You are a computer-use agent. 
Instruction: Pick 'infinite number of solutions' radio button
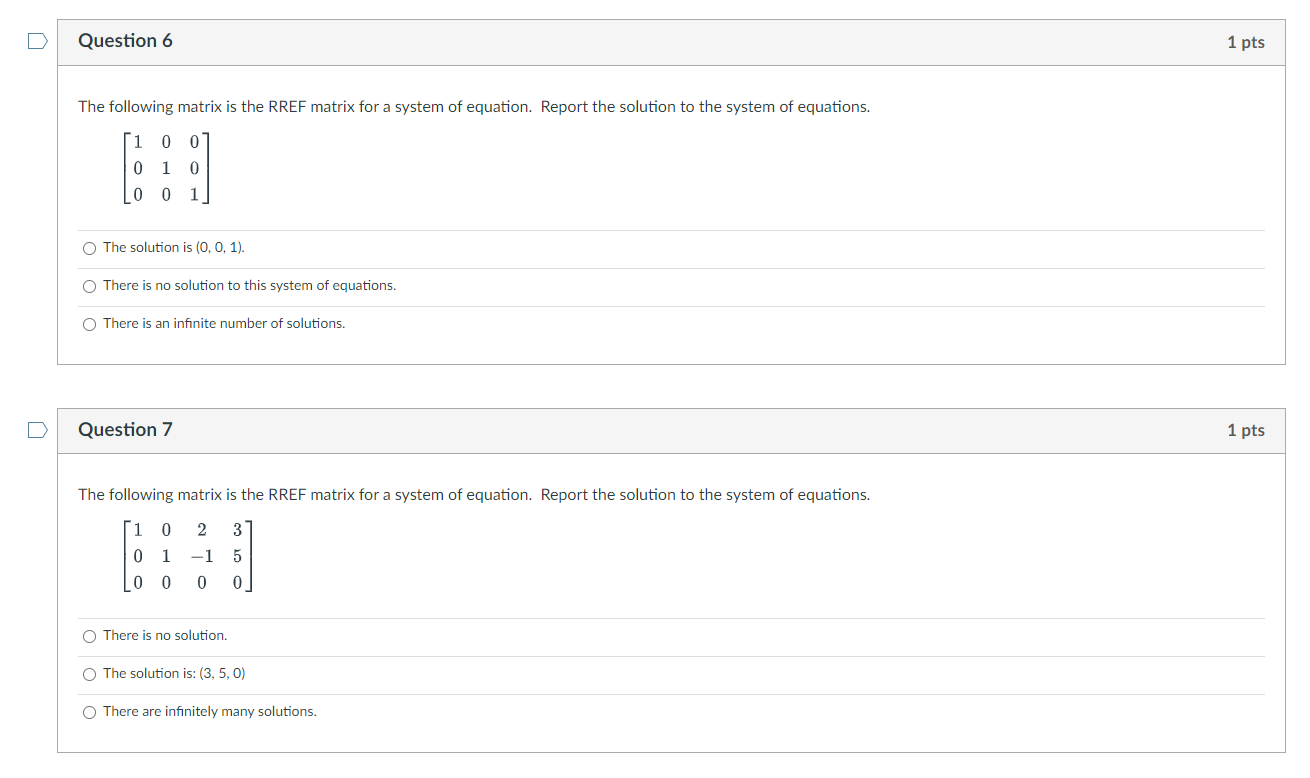90,324
